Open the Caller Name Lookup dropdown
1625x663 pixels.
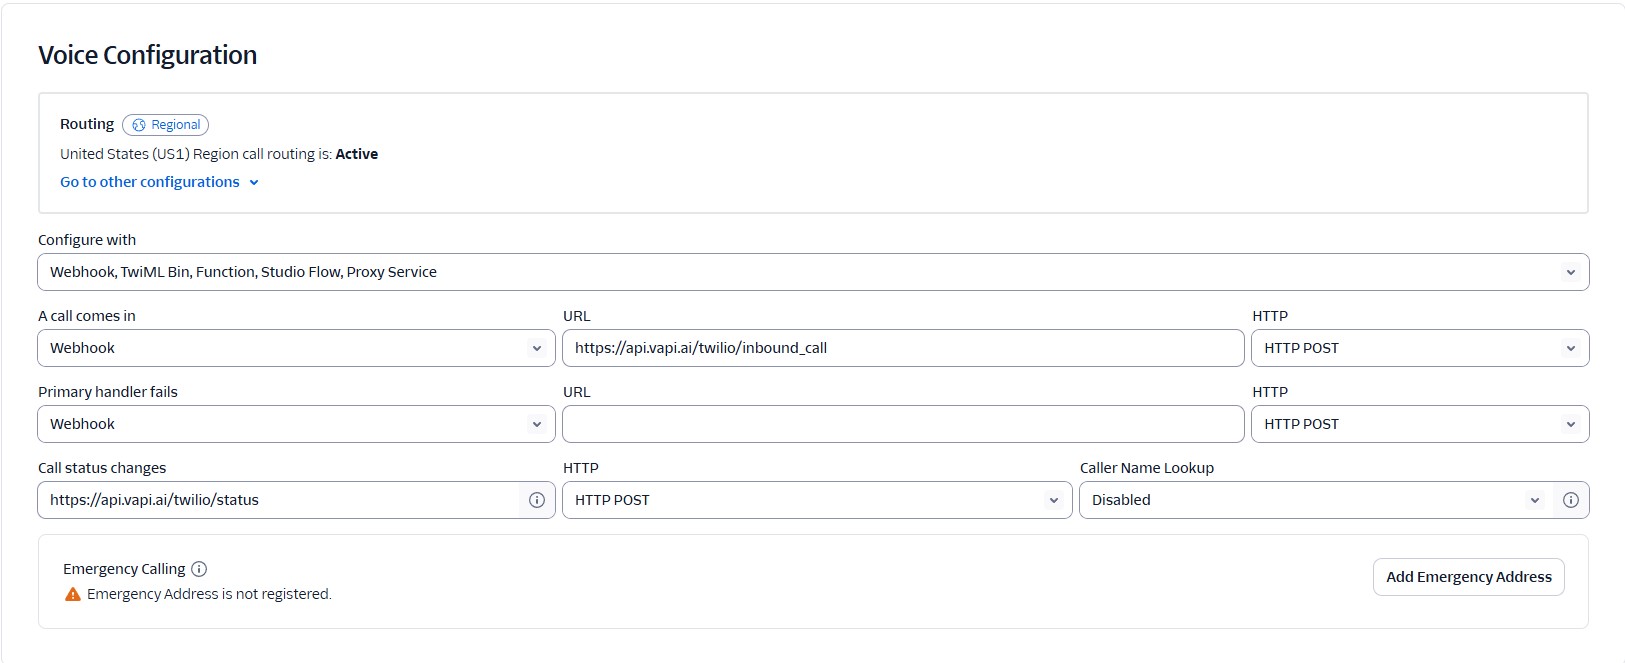pos(1314,500)
